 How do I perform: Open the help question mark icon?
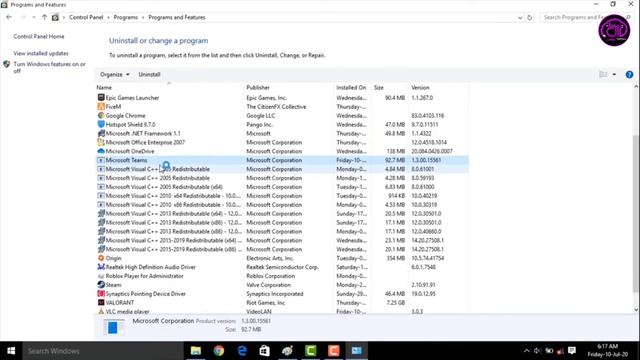(629, 74)
